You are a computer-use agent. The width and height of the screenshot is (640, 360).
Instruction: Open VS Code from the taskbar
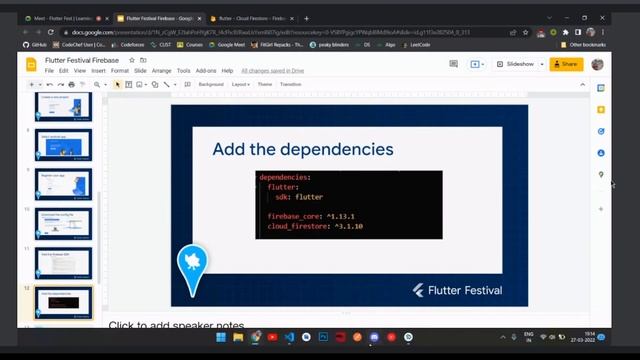pyautogui.click(x=289, y=337)
